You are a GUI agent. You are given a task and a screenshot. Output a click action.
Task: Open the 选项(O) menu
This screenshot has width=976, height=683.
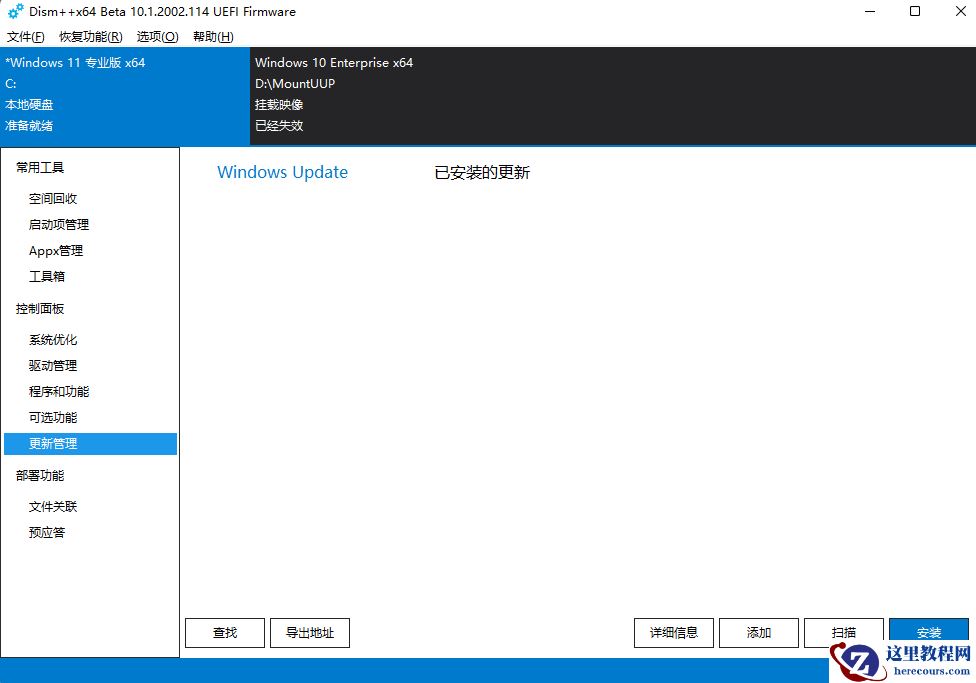click(x=156, y=36)
